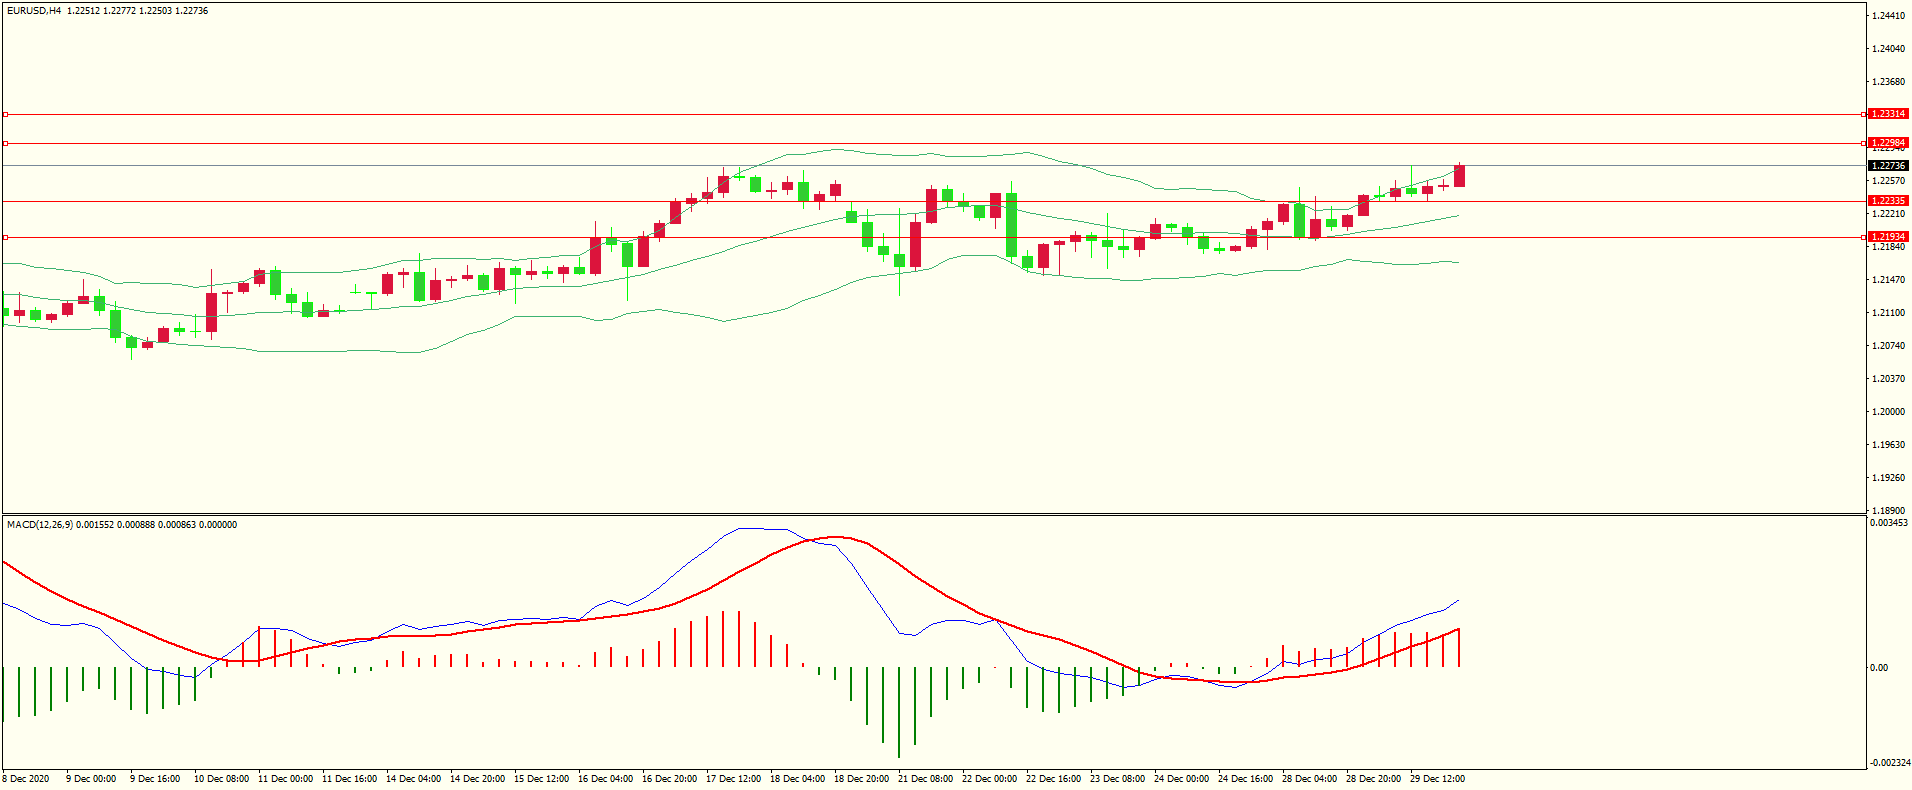1912x790 pixels.
Task: Click the 1.22210 price axis label
Action: point(1888,214)
